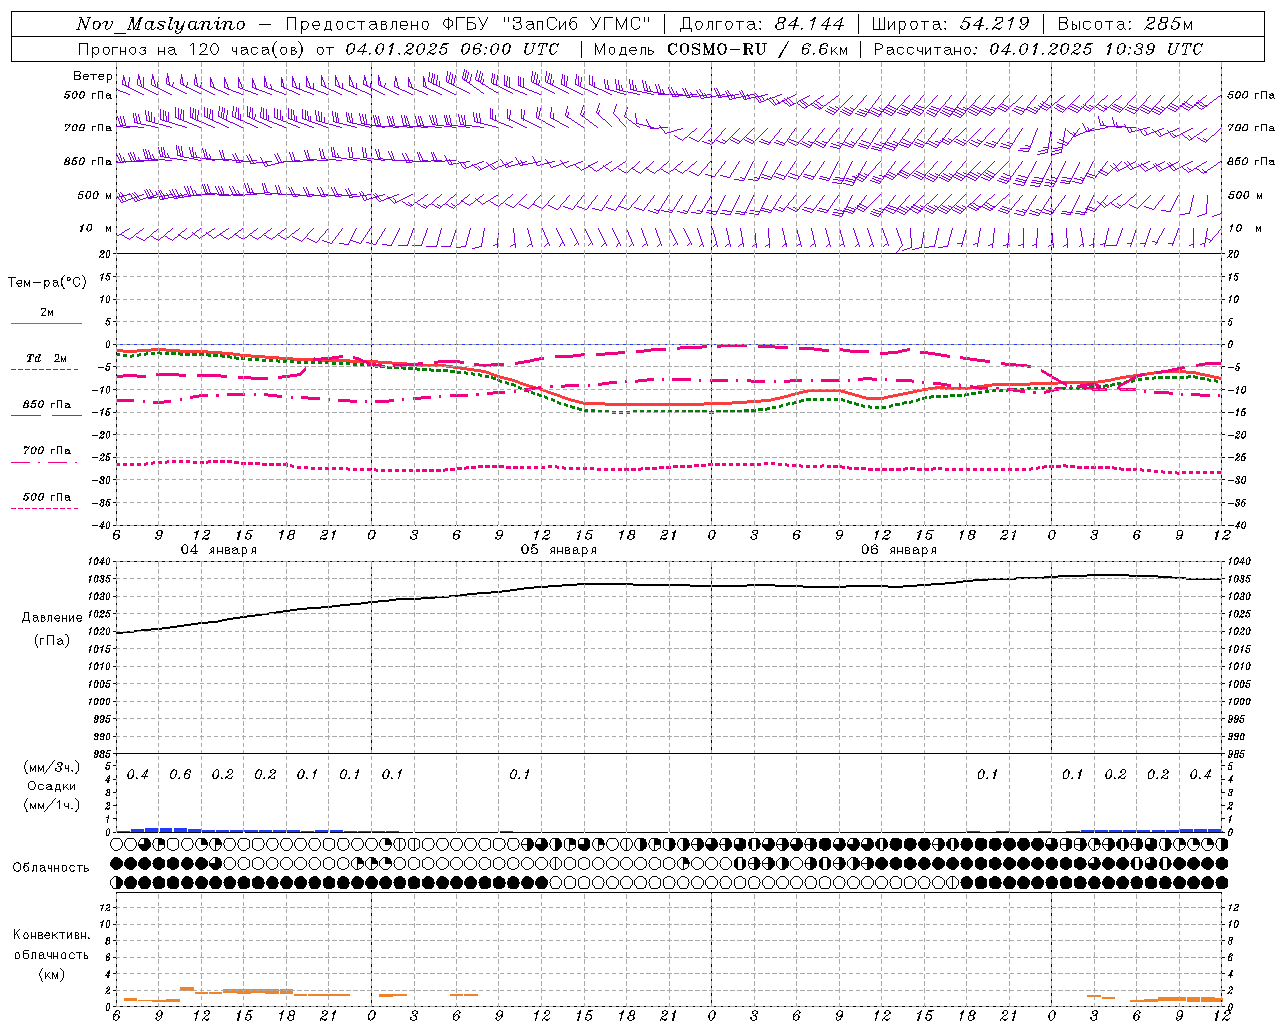Image resolution: width=1280 pixels, height=1024 pixels.
Task: Click the 850 гПа temperature legend label
Action: tap(47, 405)
